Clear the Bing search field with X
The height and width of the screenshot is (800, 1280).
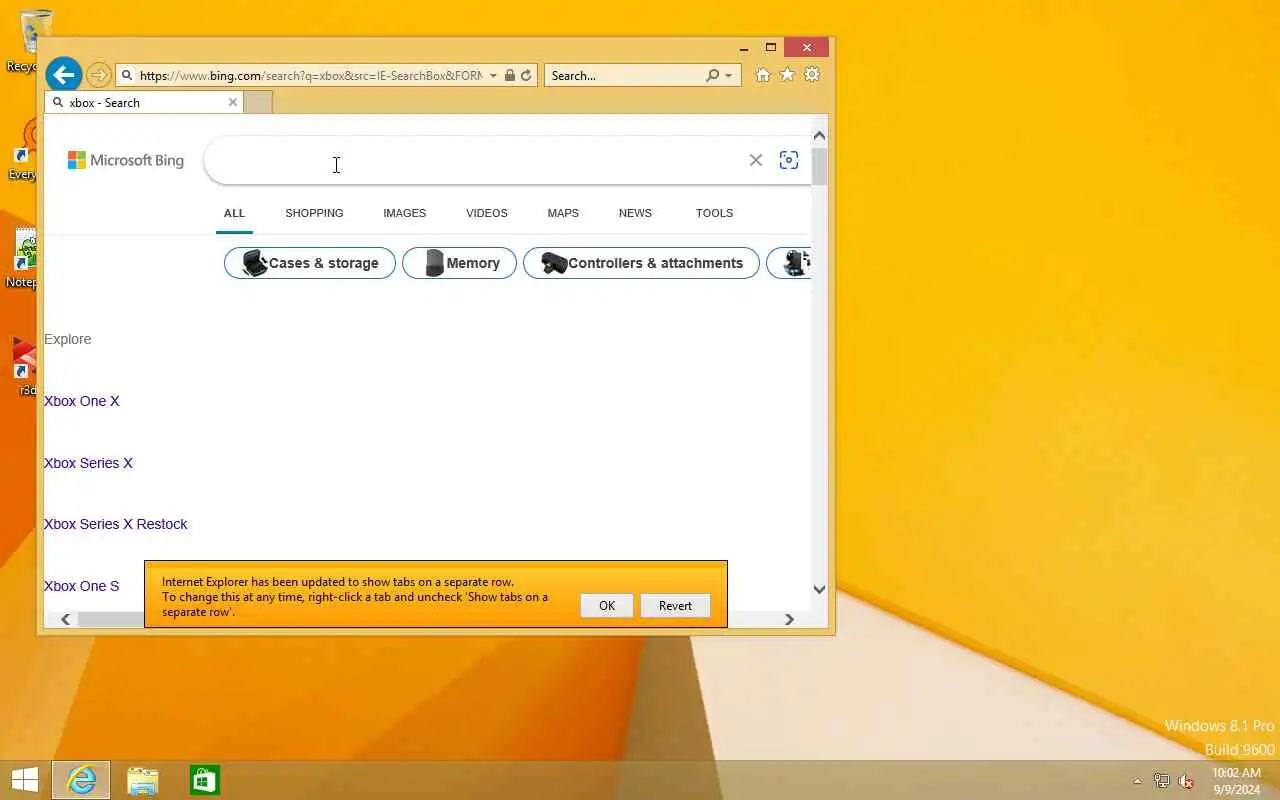756,160
